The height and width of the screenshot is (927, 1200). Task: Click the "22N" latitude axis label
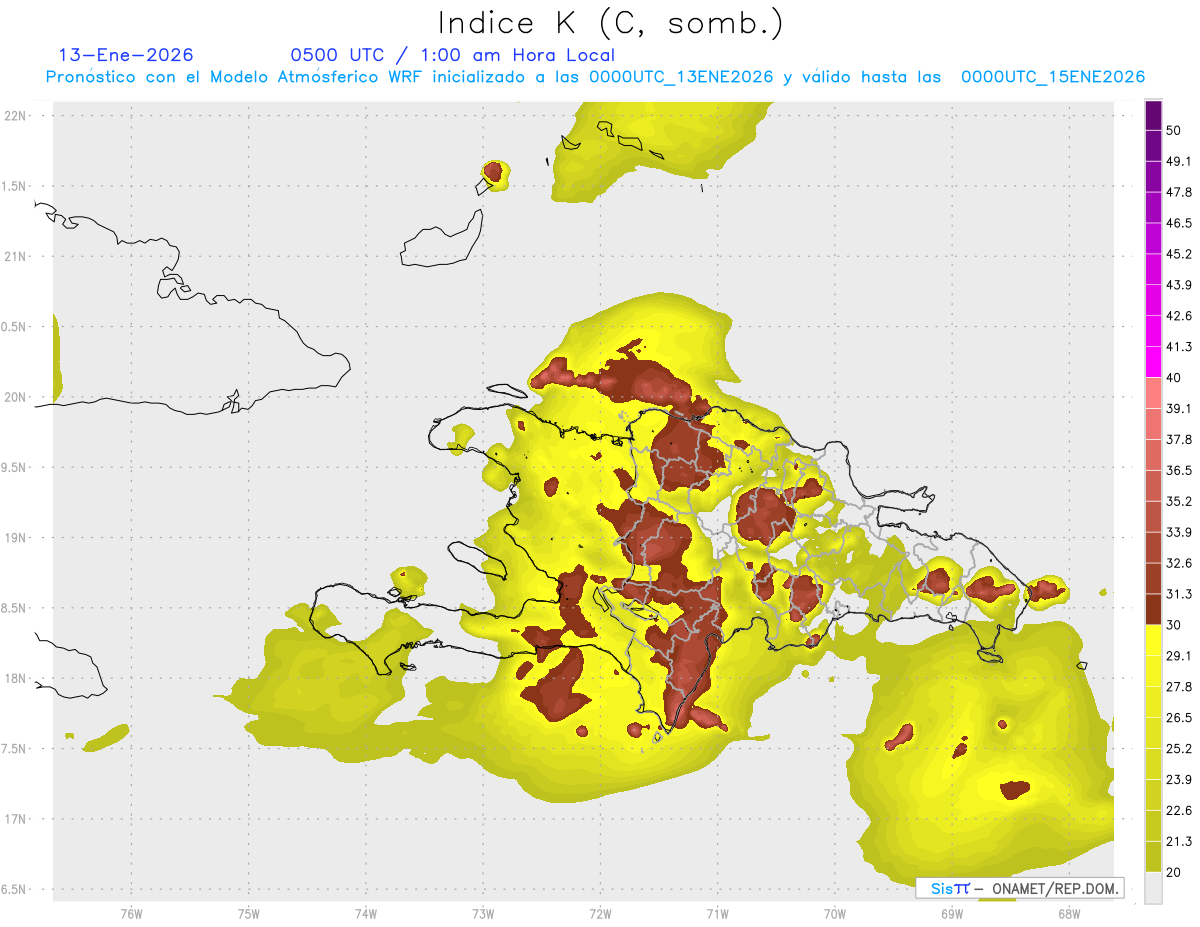coord(16,115)
